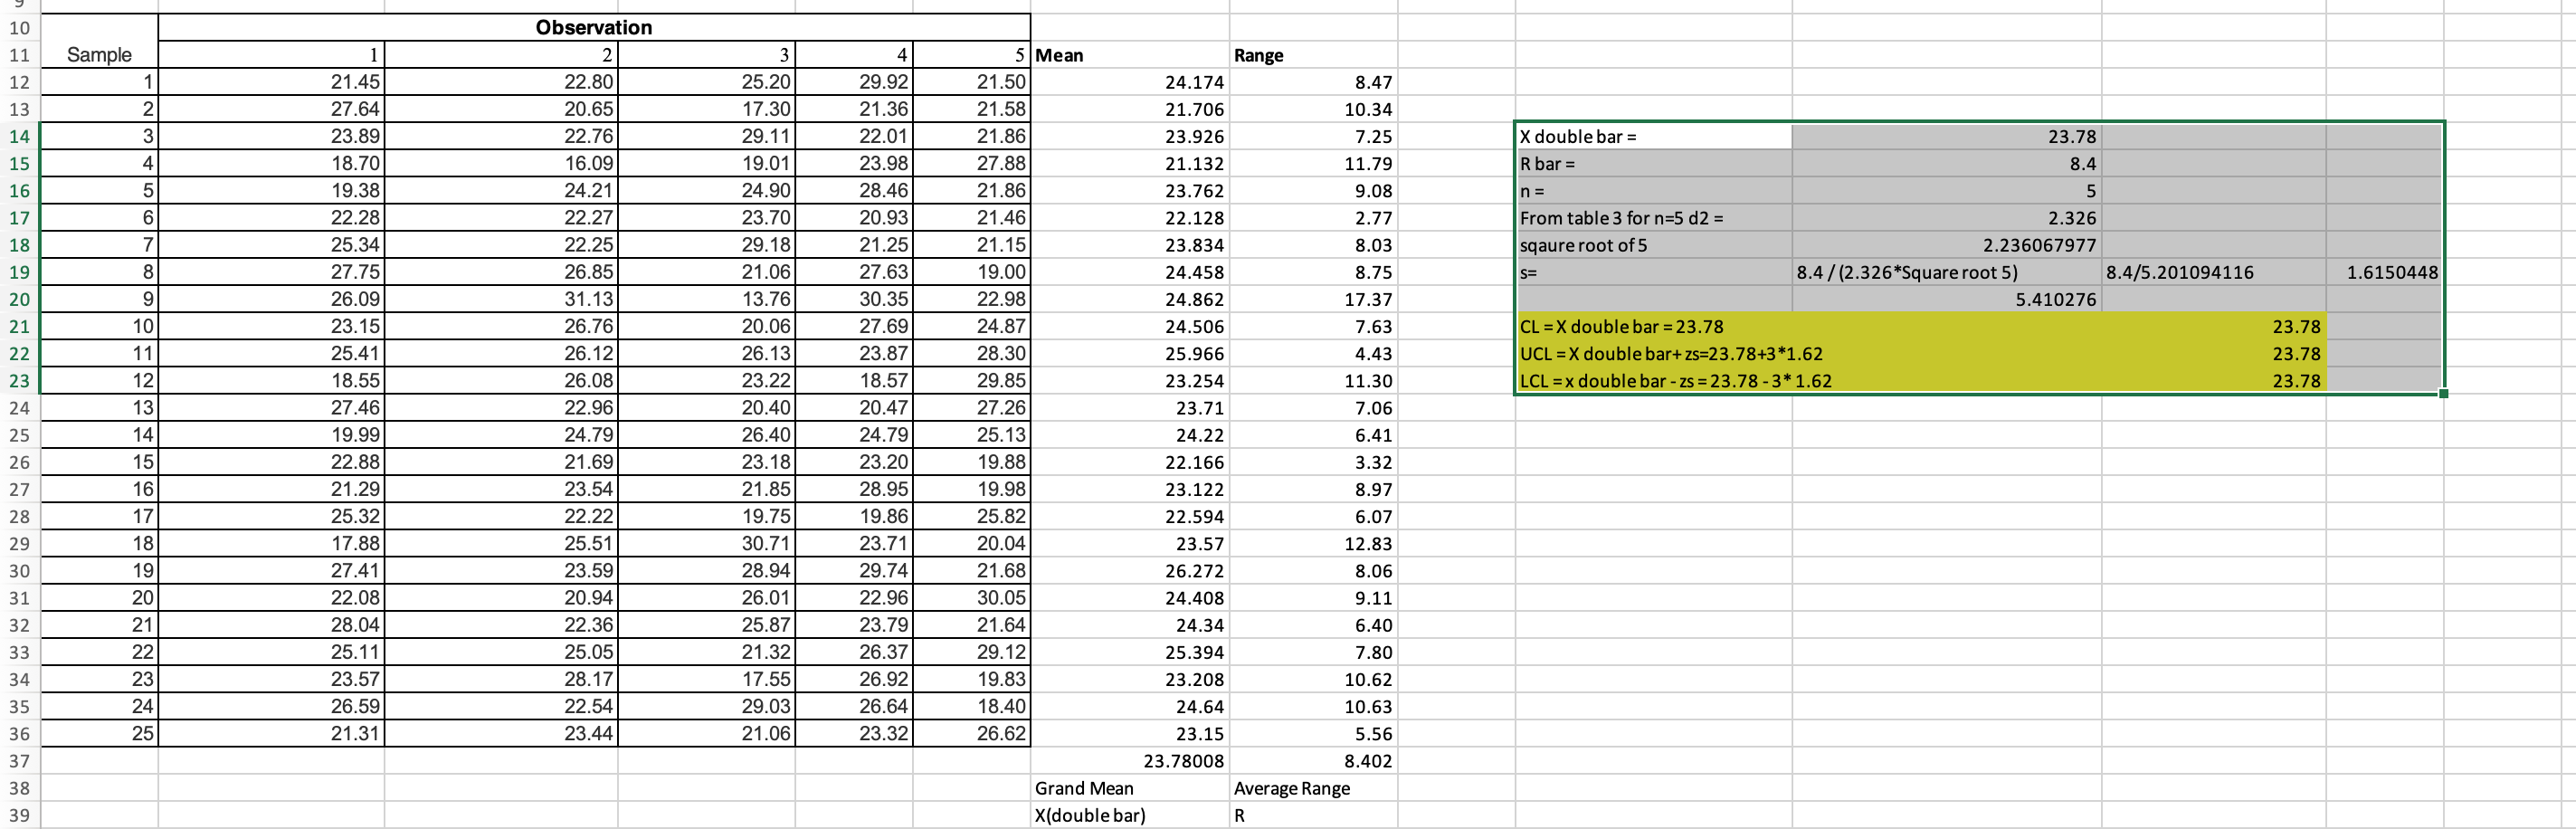
Task: Click sample 9 observation 13.76
Action: point(706,299)
